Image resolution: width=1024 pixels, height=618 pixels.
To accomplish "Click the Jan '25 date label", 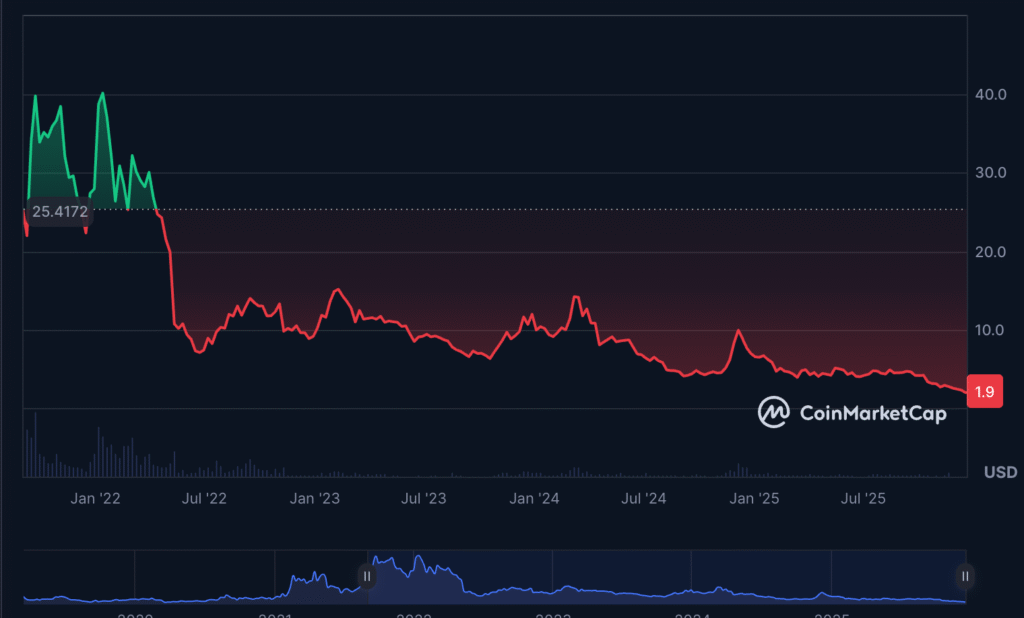I will pos(754,498).
